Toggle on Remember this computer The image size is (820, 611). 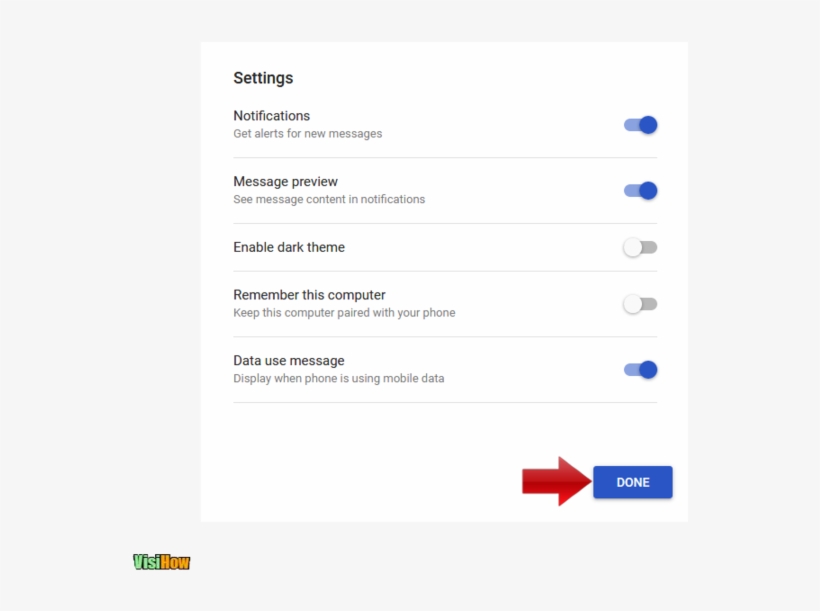pos(640,303)
